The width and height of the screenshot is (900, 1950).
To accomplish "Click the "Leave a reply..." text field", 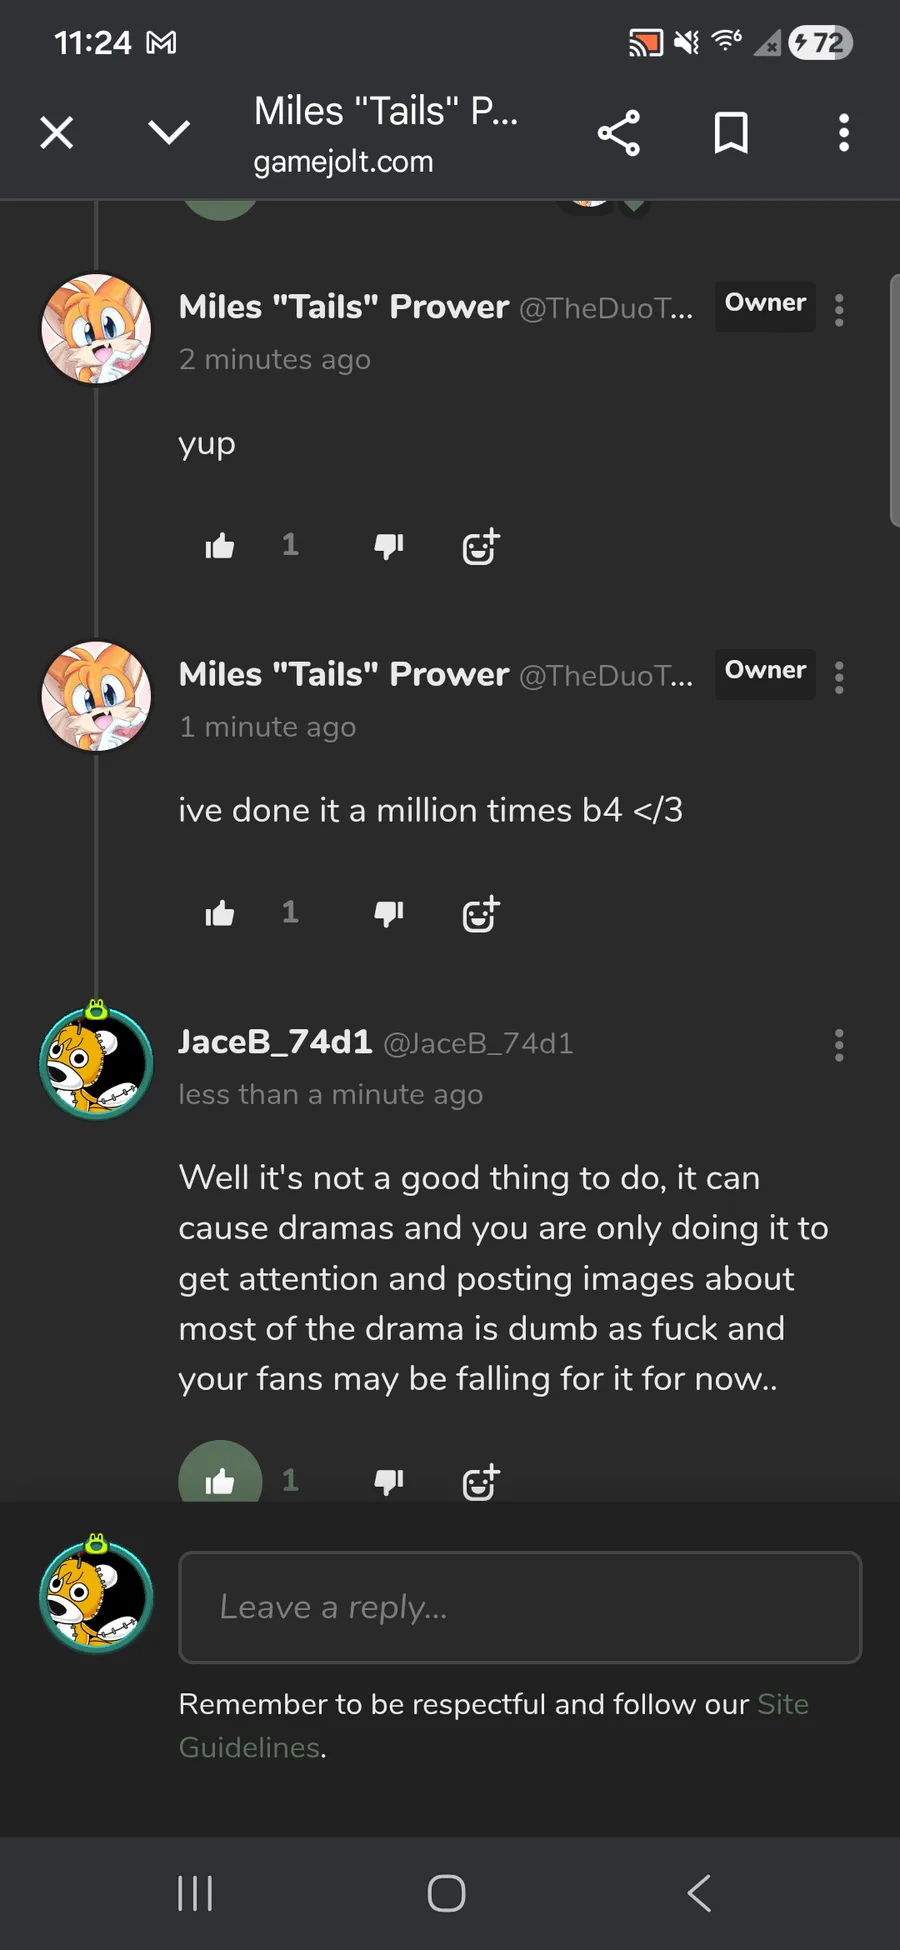I will coord(520,1607).
